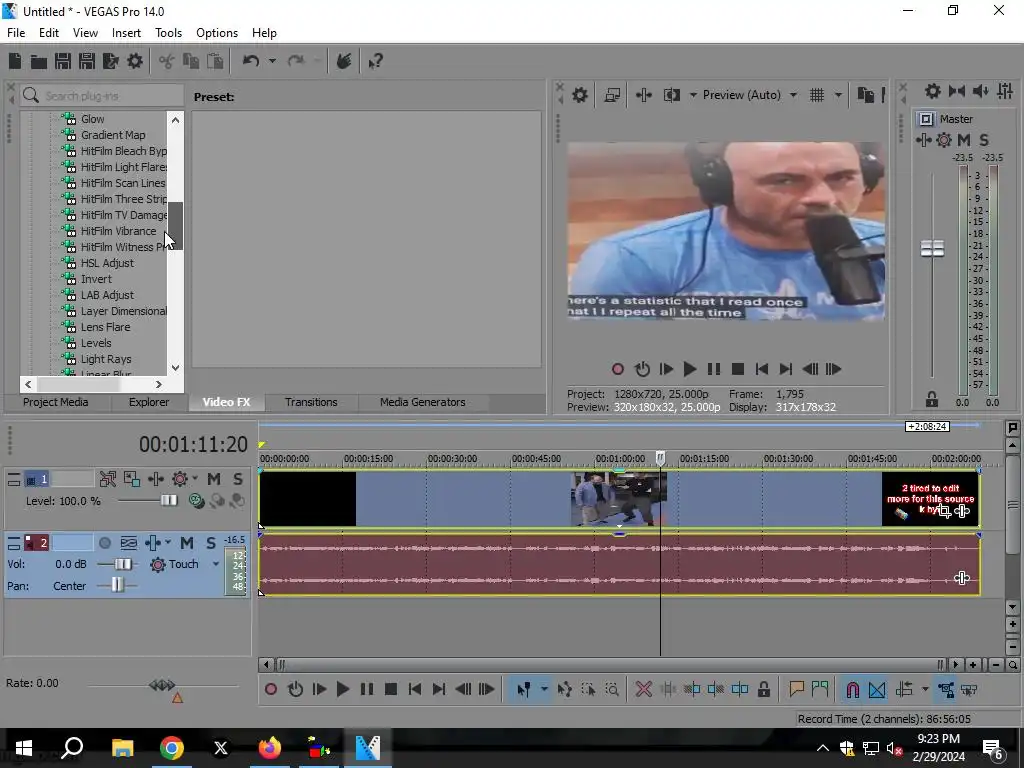Switch to Project Media tab
The height and width of the screenshot is (768, 1024).
(56, 402)
